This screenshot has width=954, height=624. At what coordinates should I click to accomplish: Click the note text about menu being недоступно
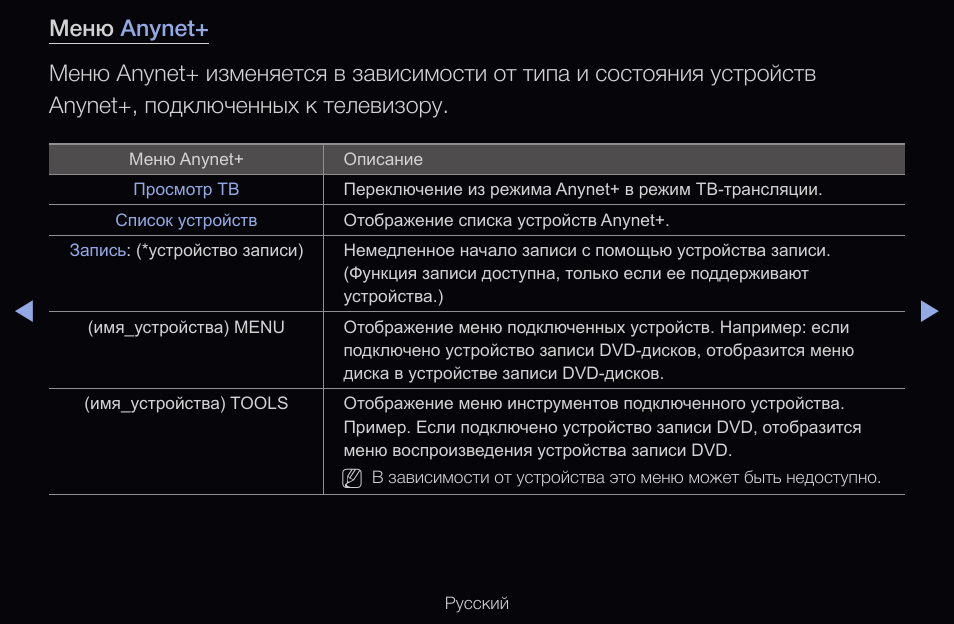(x=626, y=478)
